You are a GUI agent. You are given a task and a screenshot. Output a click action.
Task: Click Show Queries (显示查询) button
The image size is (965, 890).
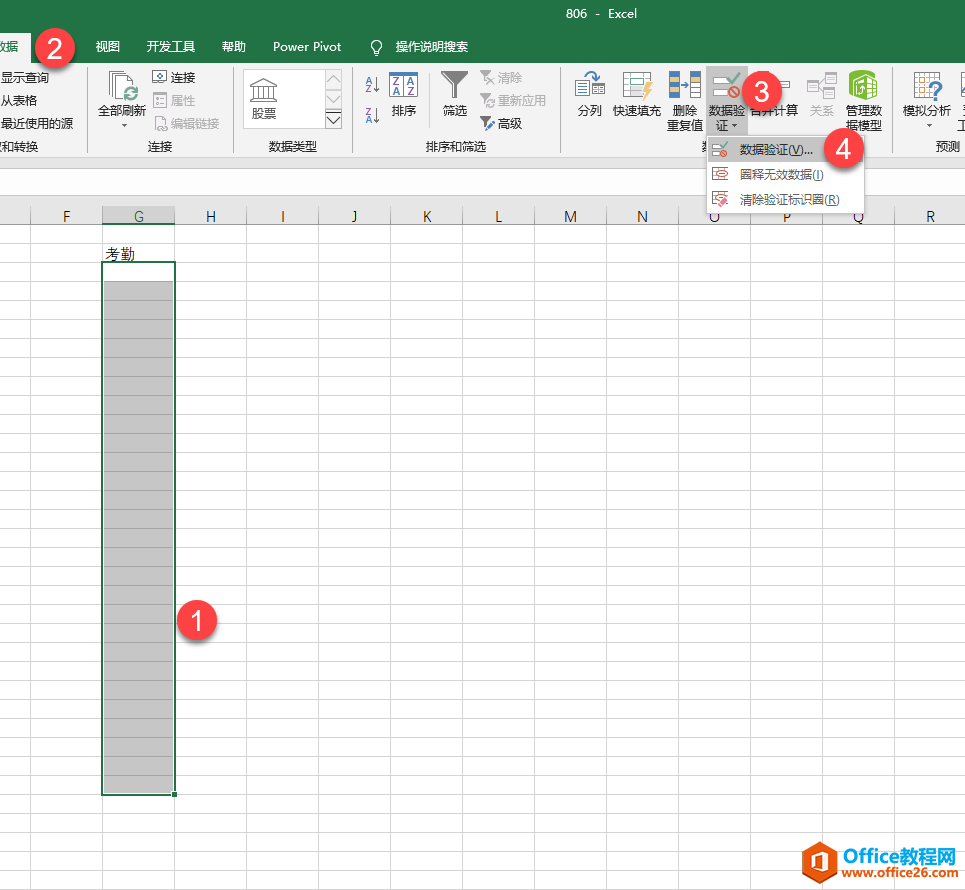coord(25,78)
